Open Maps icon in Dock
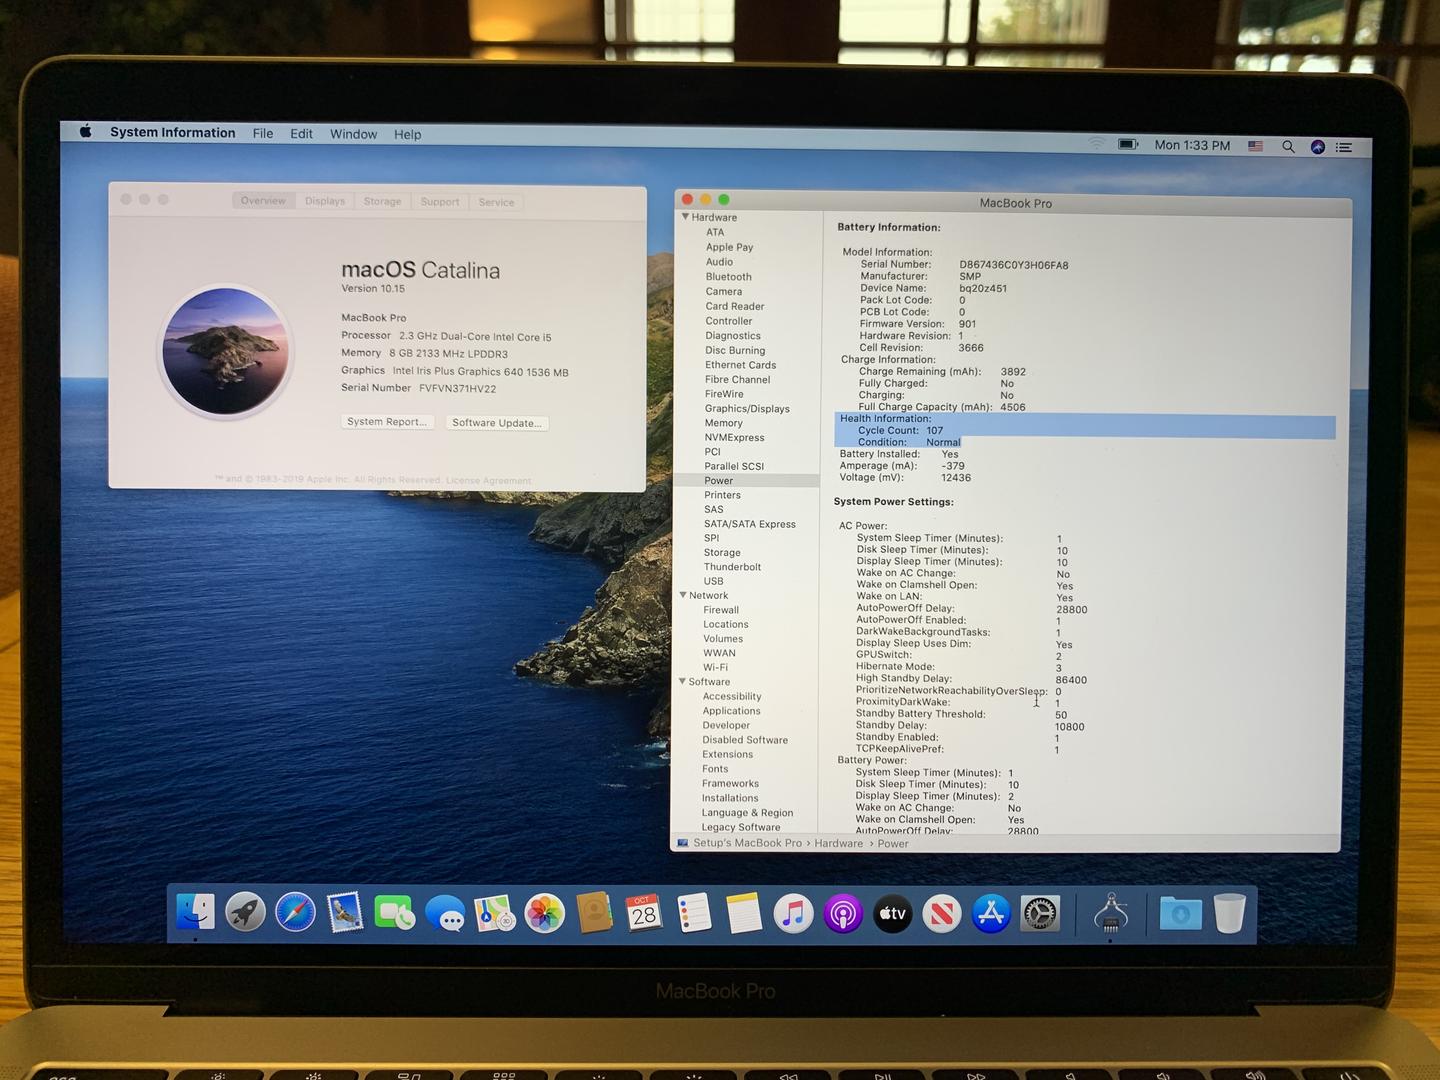This screenshot has height=1080, width=1440. tap(495, 913)
